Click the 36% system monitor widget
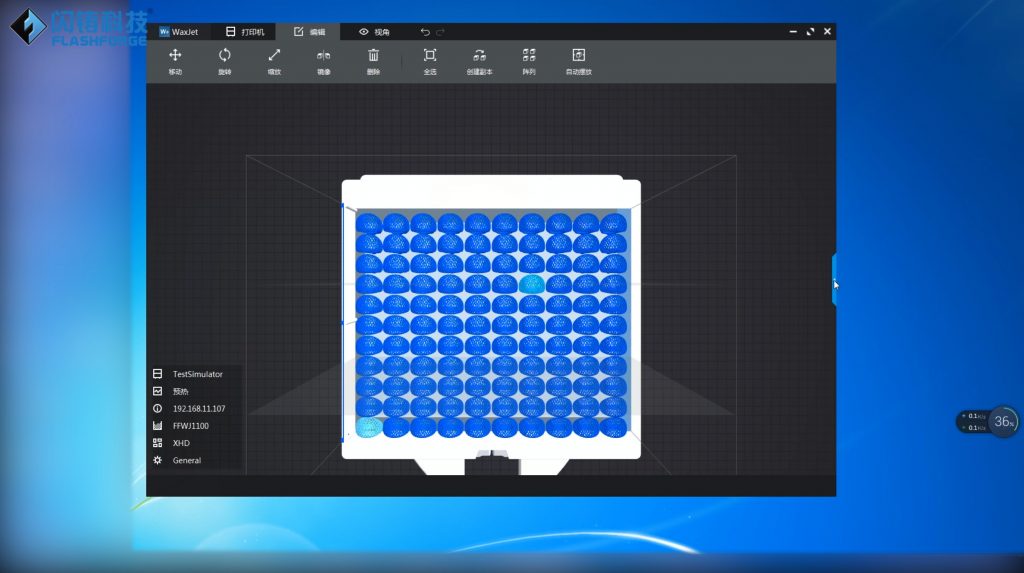 coord(1003,421)
